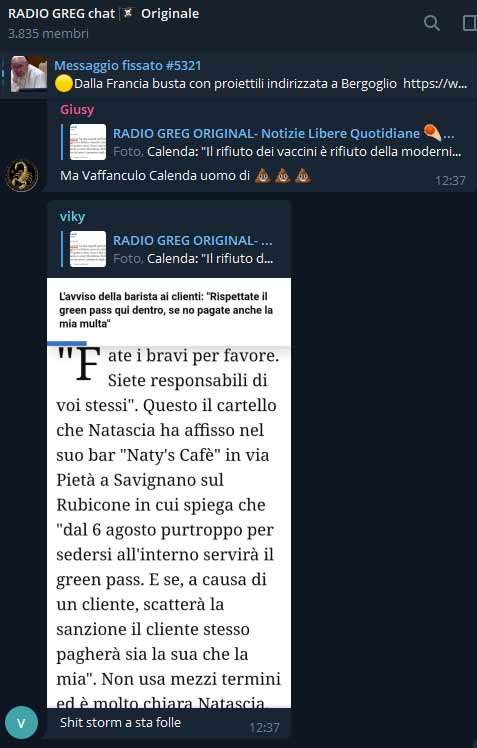The width and height of the screenshot is (477, 748).
Task: View the 3.835 membri list
Action: click(48, 33)
